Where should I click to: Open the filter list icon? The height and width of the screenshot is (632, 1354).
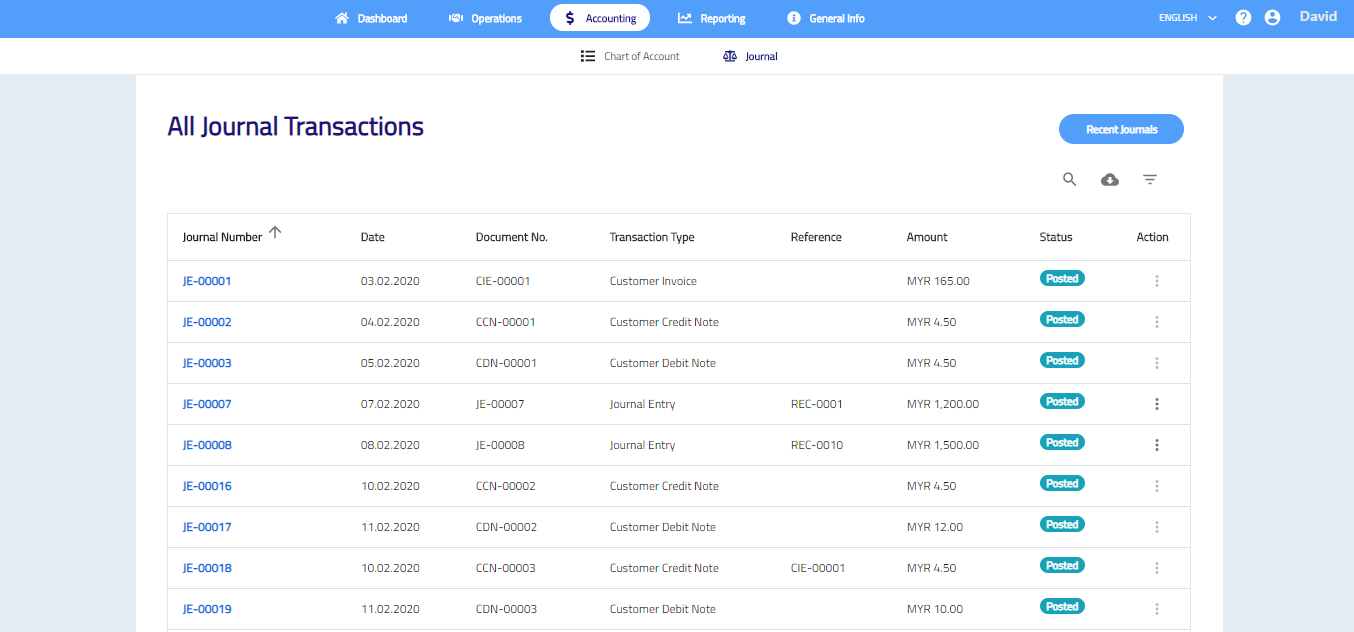(1150, 180)
